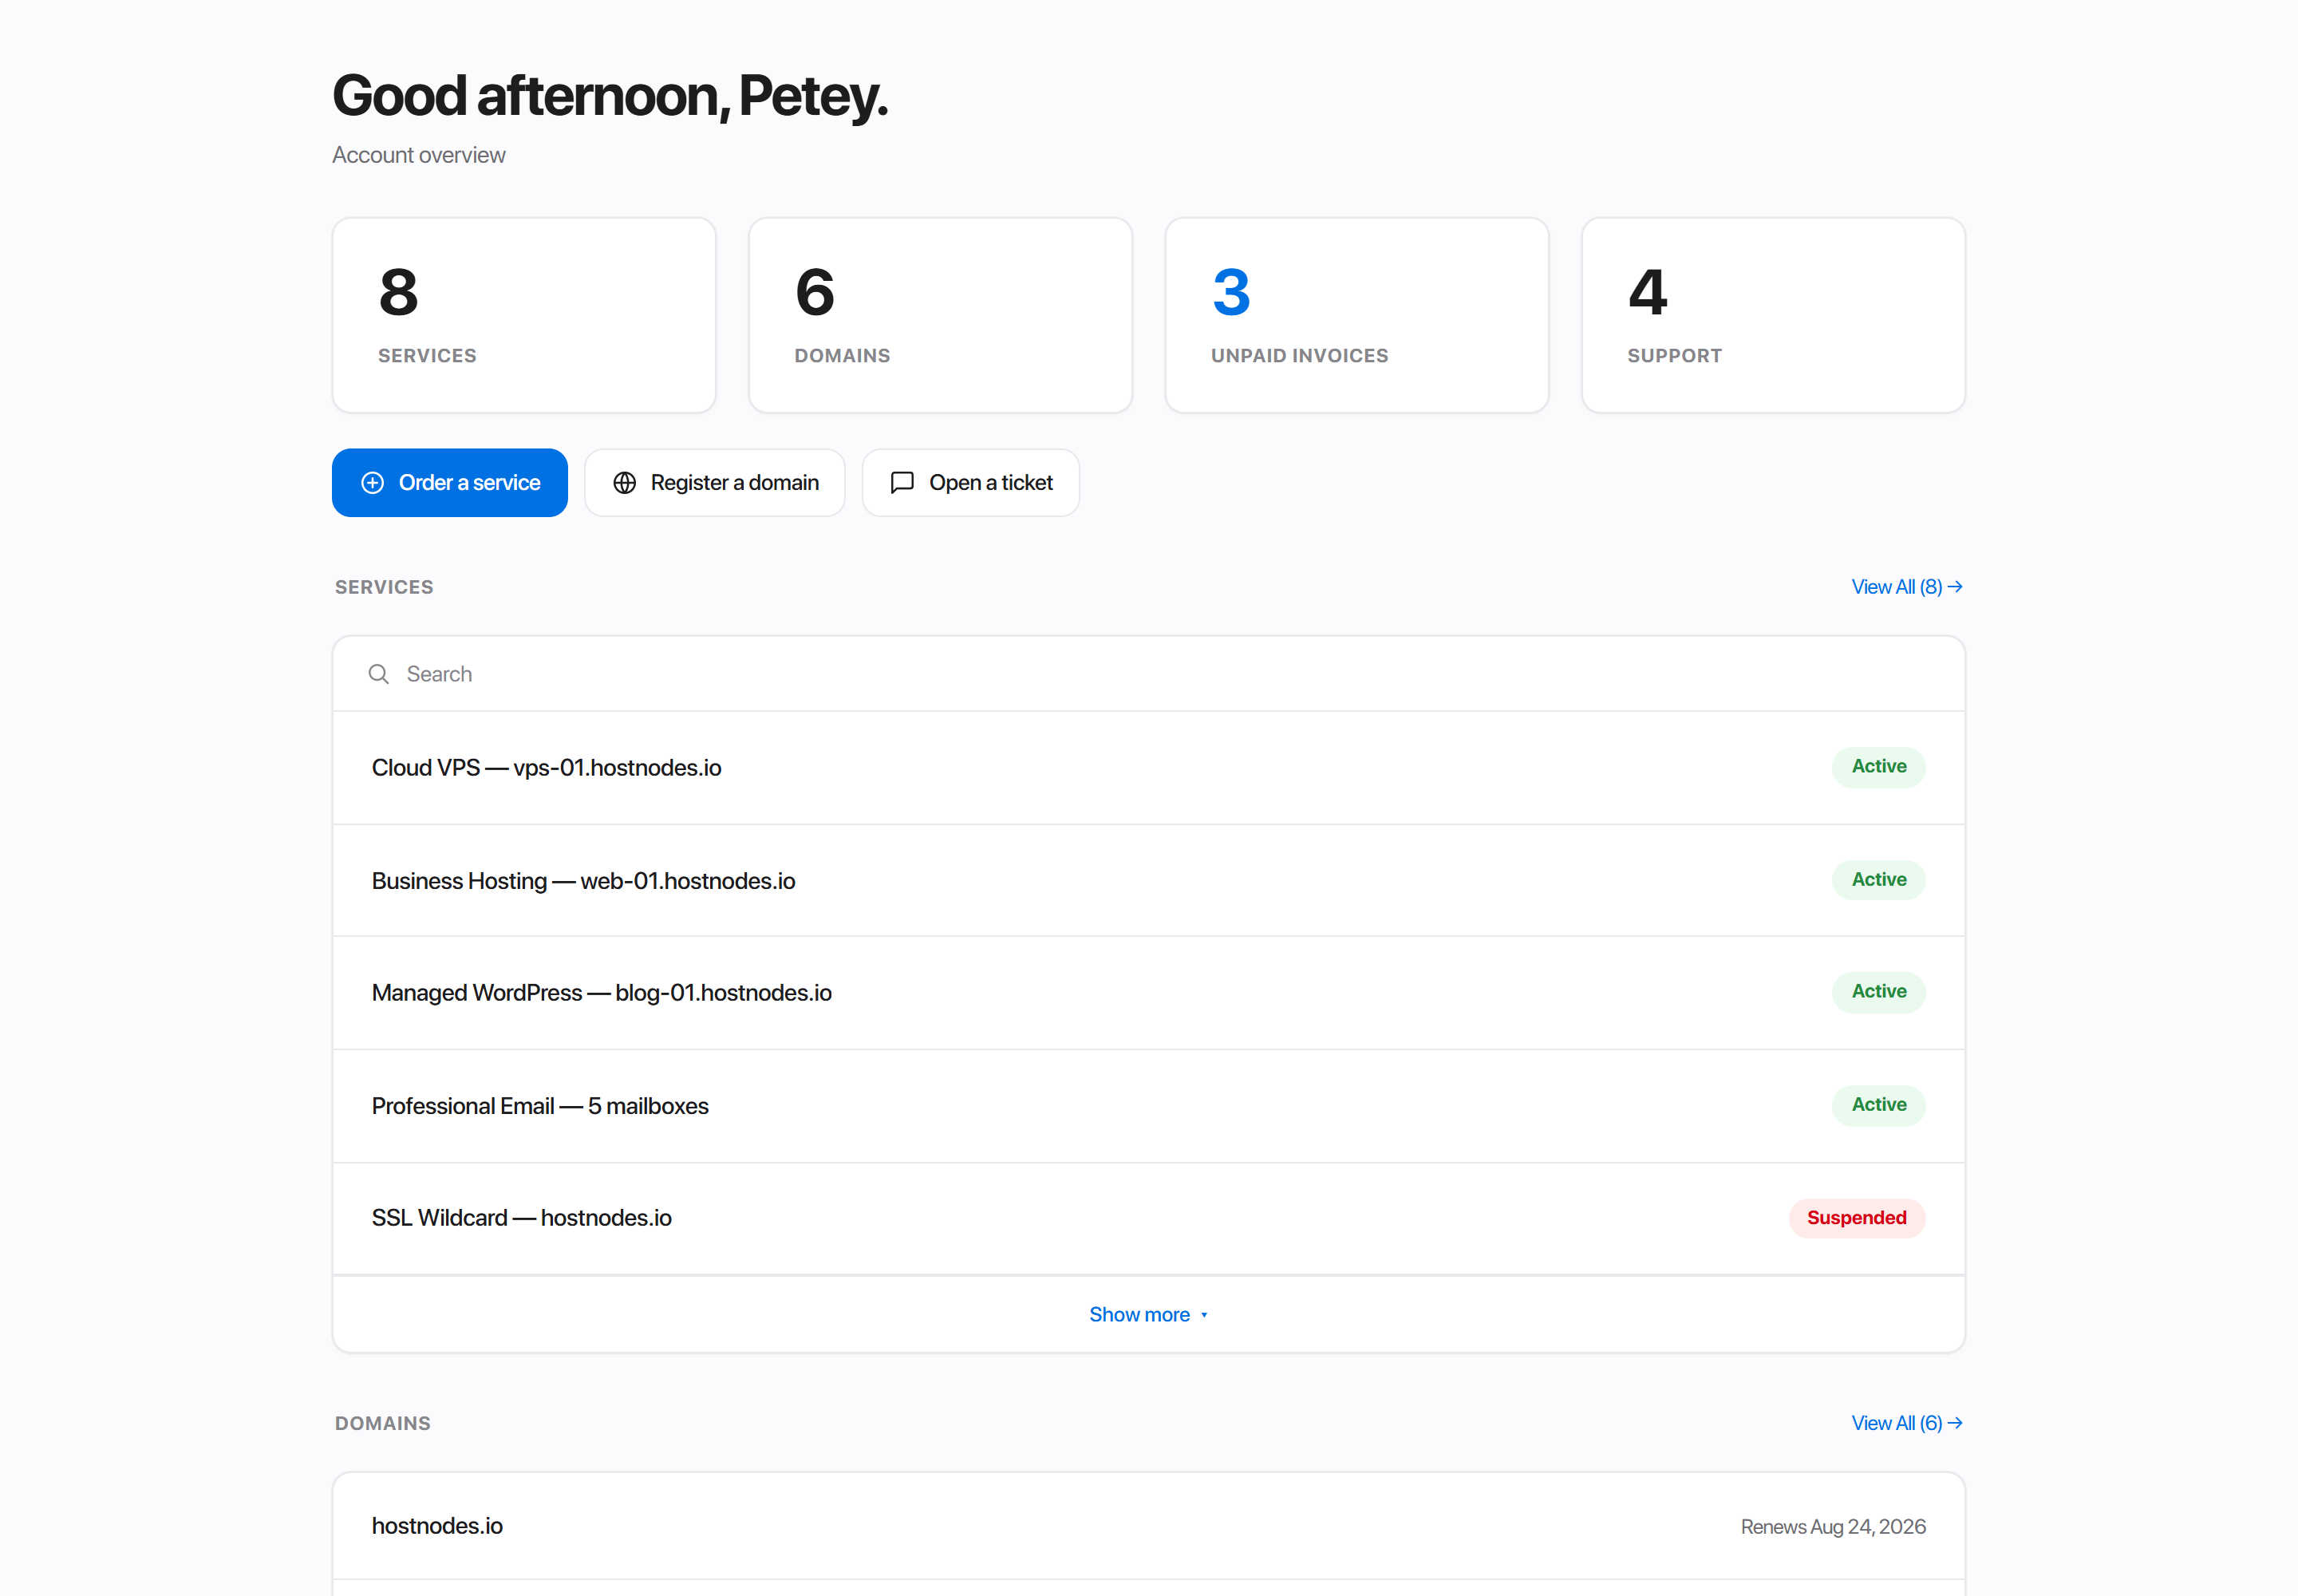Open the Support summary card

(x=1773, y=315)
